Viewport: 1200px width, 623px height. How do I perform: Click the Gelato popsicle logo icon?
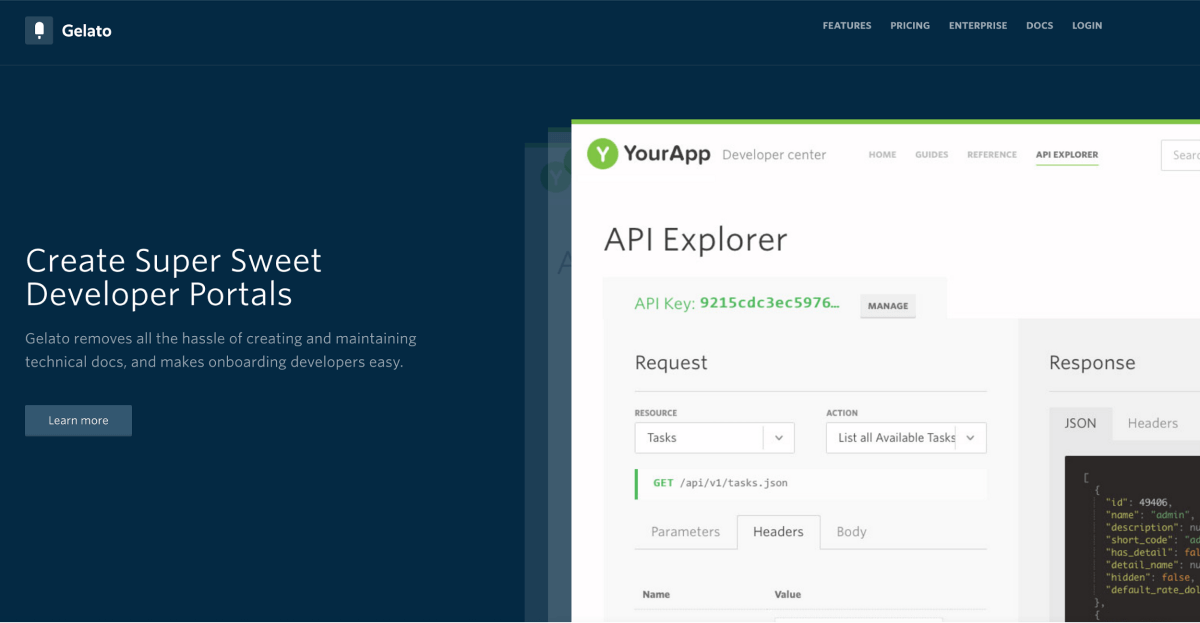tap(39, 30)
